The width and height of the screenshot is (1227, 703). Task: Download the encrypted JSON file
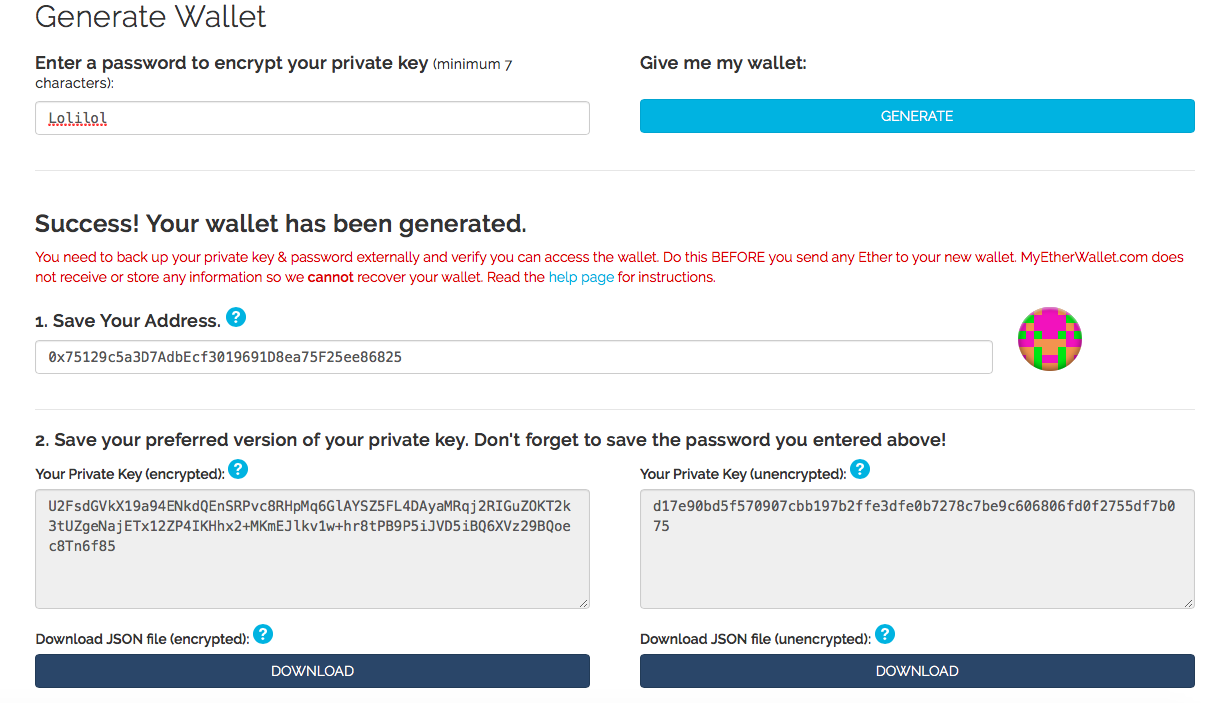pos(312,671)
